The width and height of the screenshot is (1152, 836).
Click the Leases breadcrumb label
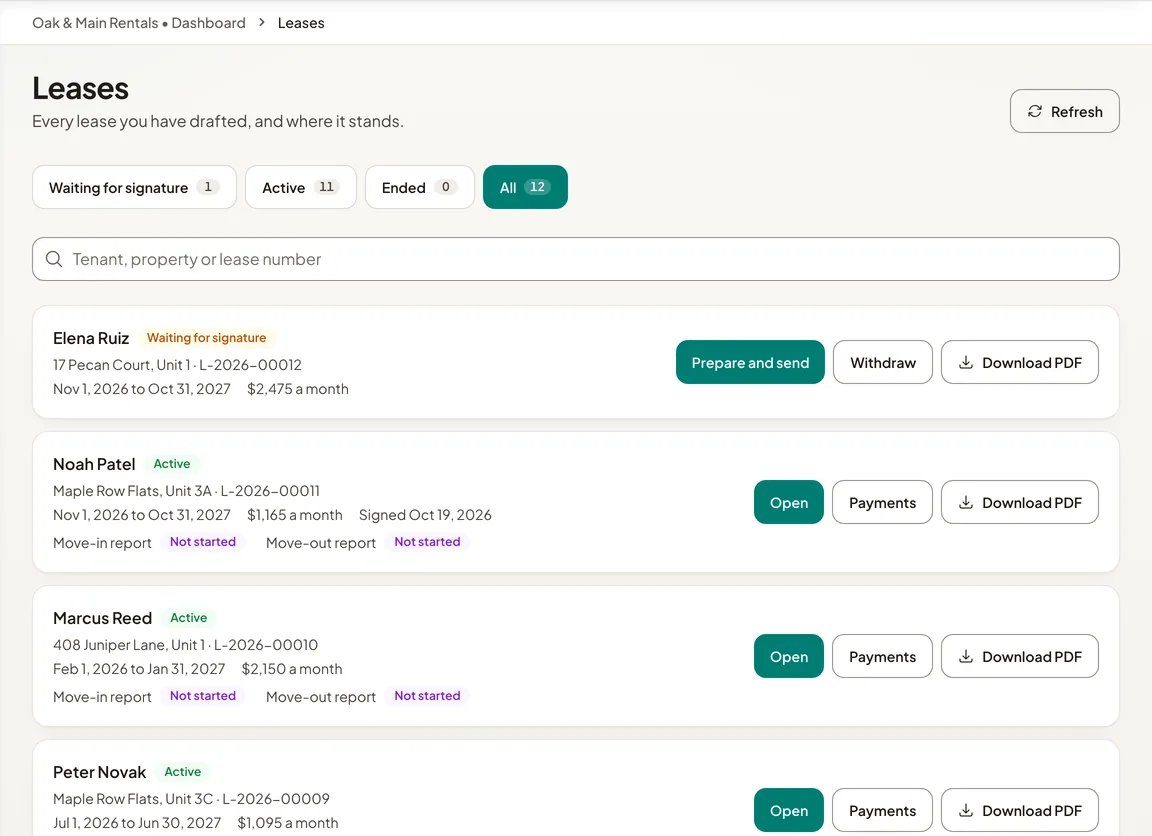pos(301,23)
